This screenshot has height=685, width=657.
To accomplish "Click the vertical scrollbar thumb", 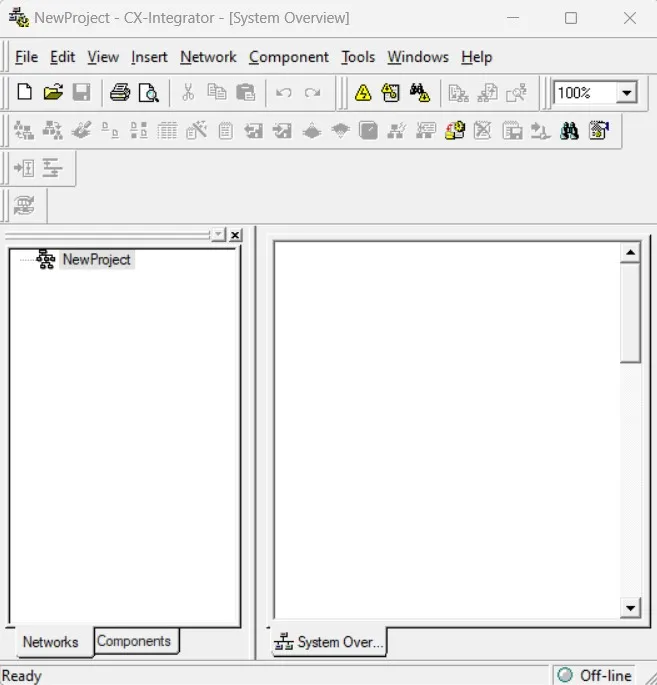I will (630, 312).
